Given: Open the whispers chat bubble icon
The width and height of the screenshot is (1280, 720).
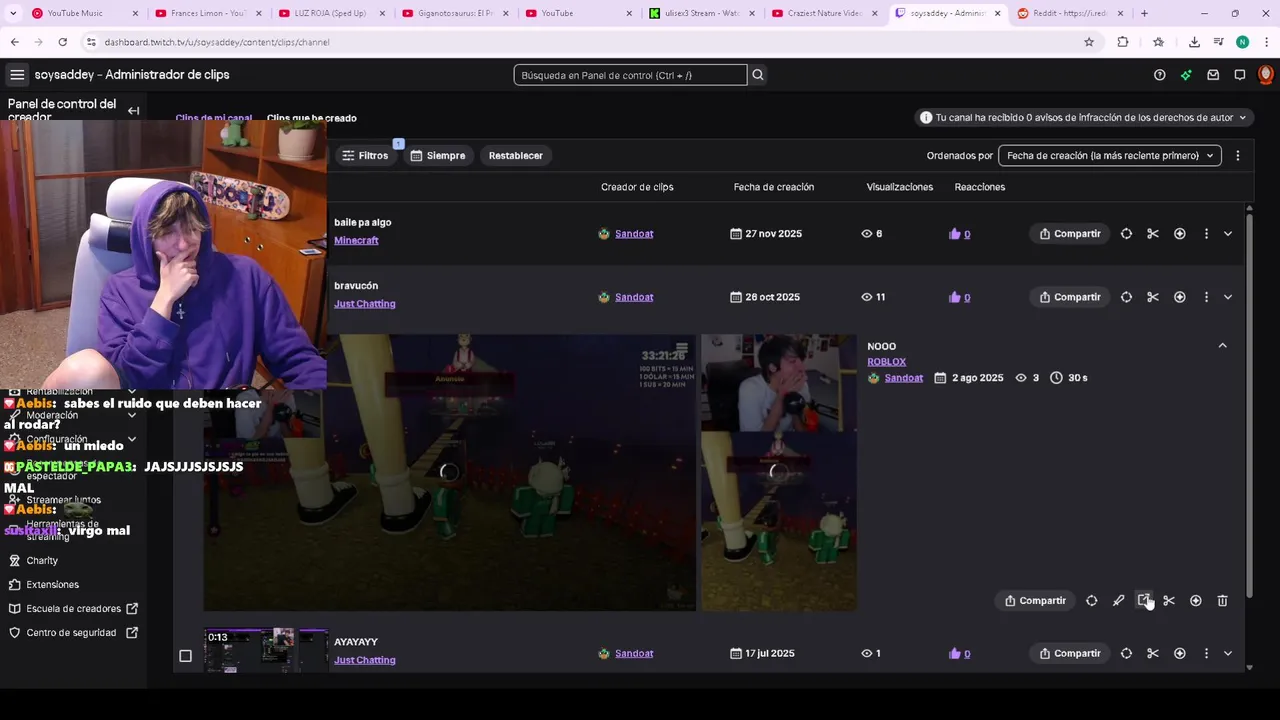Looking at the screenshot, I should (x=1240, y=75).
